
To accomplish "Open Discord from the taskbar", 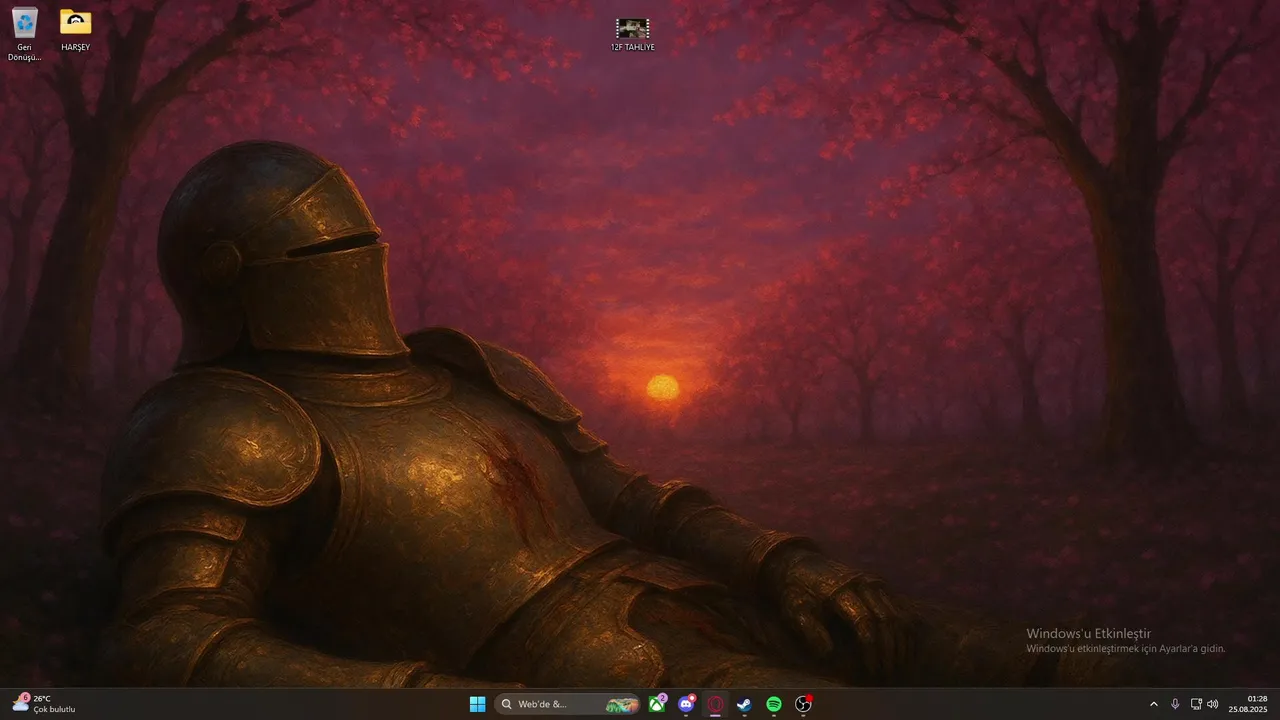I will click(686, 704).
